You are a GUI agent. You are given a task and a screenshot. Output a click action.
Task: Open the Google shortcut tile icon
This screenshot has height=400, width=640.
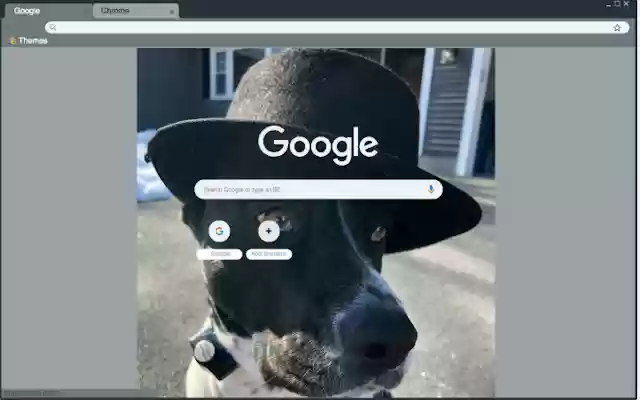point(220,231)
